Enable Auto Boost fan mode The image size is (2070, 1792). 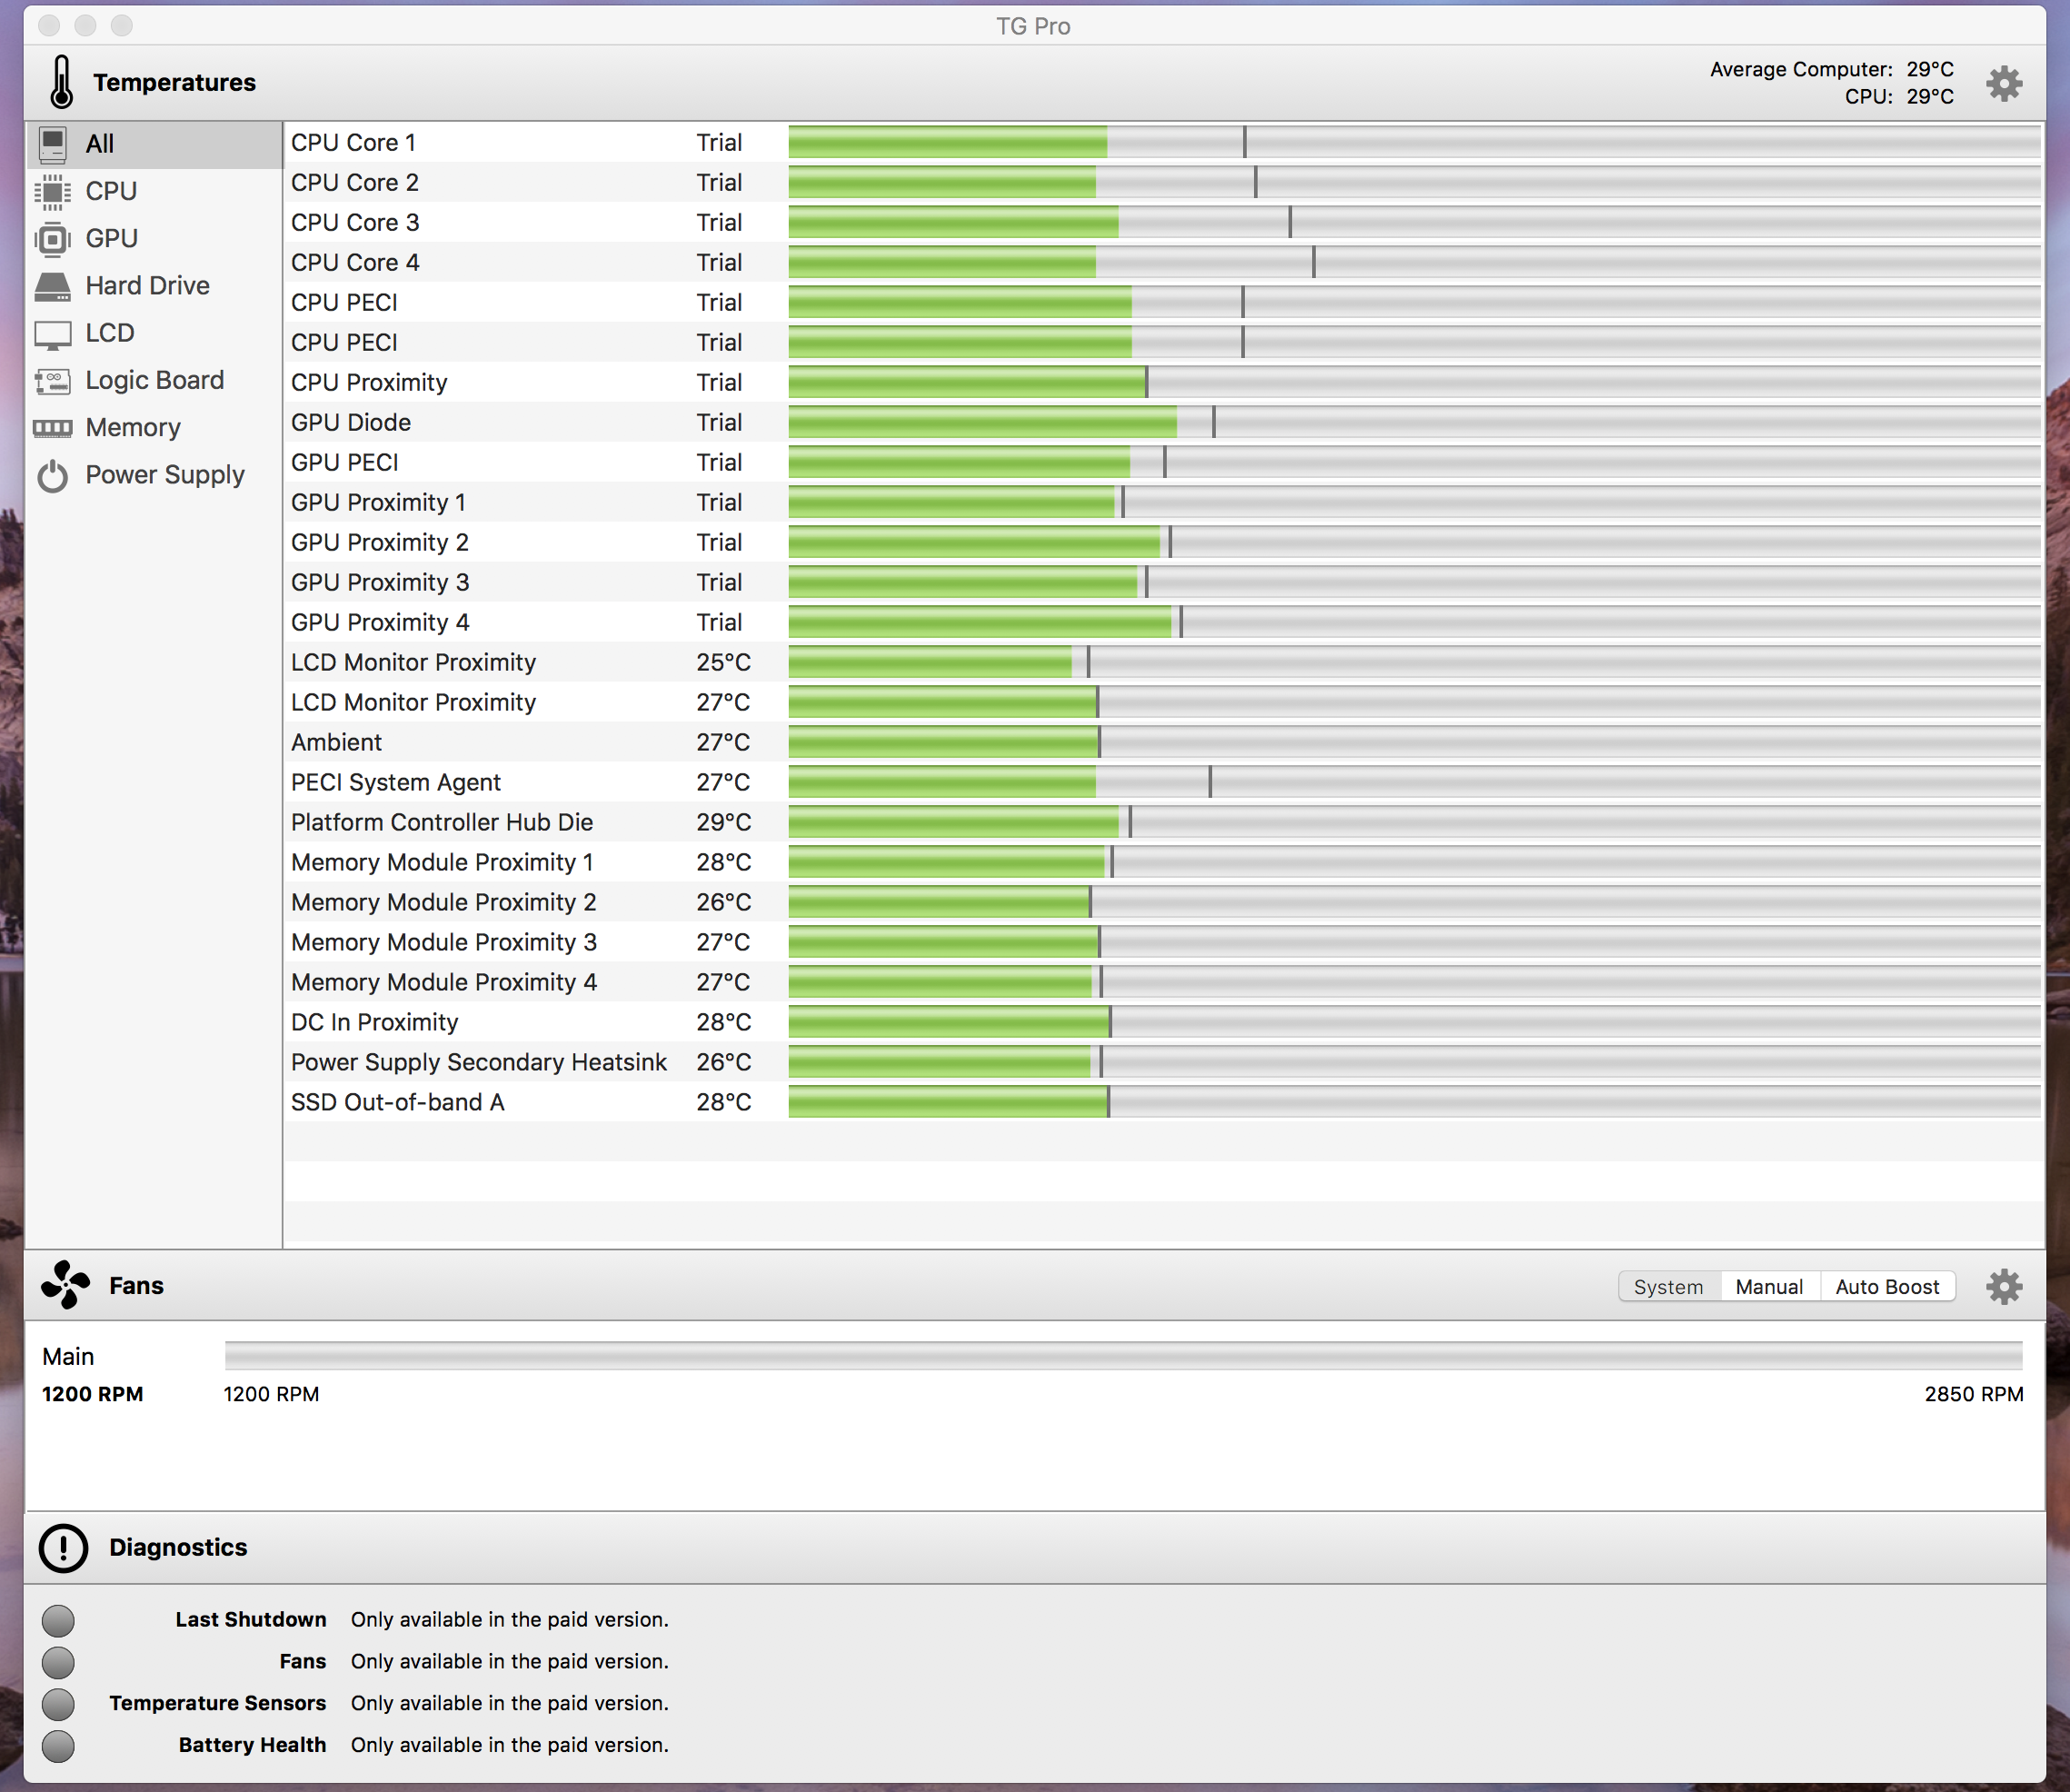click(x=1886, y=1287)
